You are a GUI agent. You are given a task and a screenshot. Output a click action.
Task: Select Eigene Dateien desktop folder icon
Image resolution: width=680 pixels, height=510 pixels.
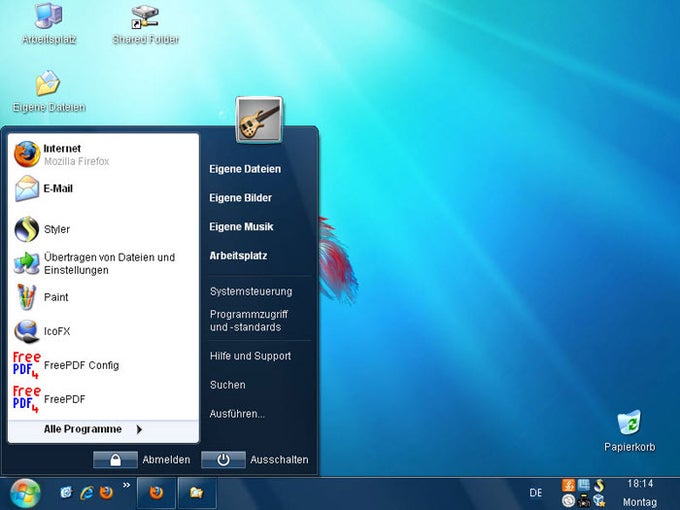click(x=49, y=91)
